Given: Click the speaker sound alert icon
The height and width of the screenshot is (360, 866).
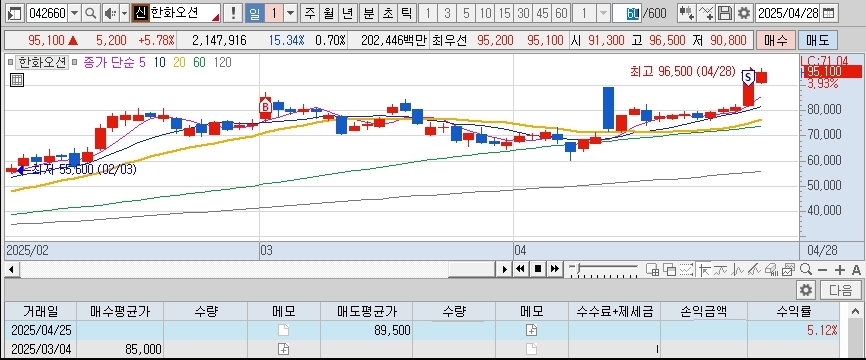Looking at the screenshot, I should coord(110,13).
